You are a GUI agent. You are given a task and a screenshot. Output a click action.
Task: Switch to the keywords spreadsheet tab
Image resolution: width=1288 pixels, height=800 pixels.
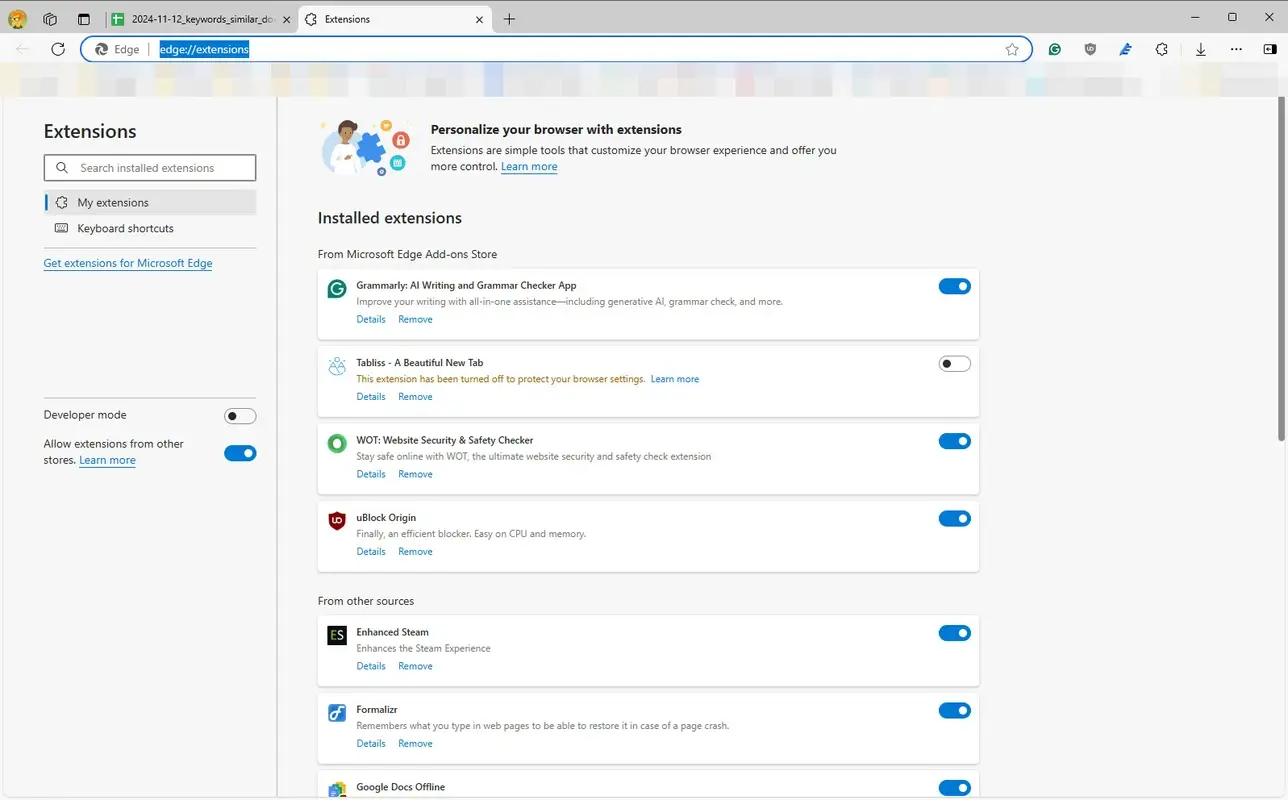(x=200, y=18)
